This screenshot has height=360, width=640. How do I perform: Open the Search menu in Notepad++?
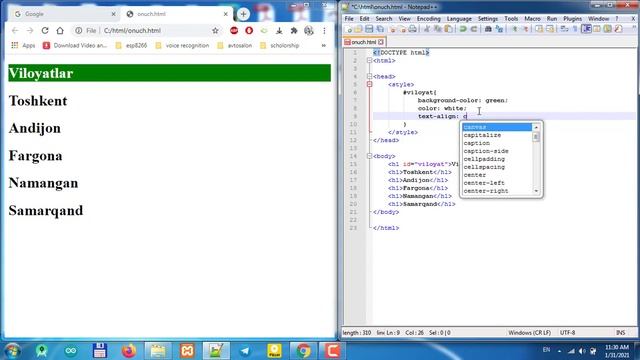pos(384,19)
